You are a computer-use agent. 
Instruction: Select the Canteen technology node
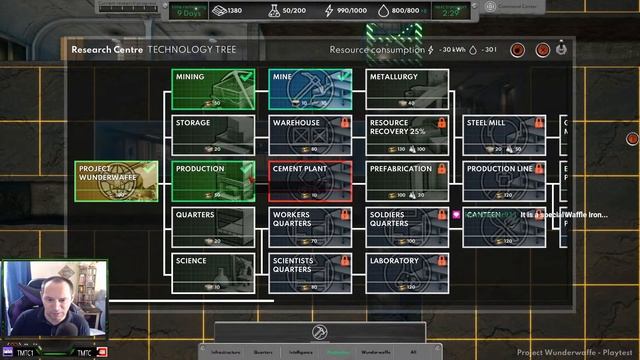coord(504,227)
